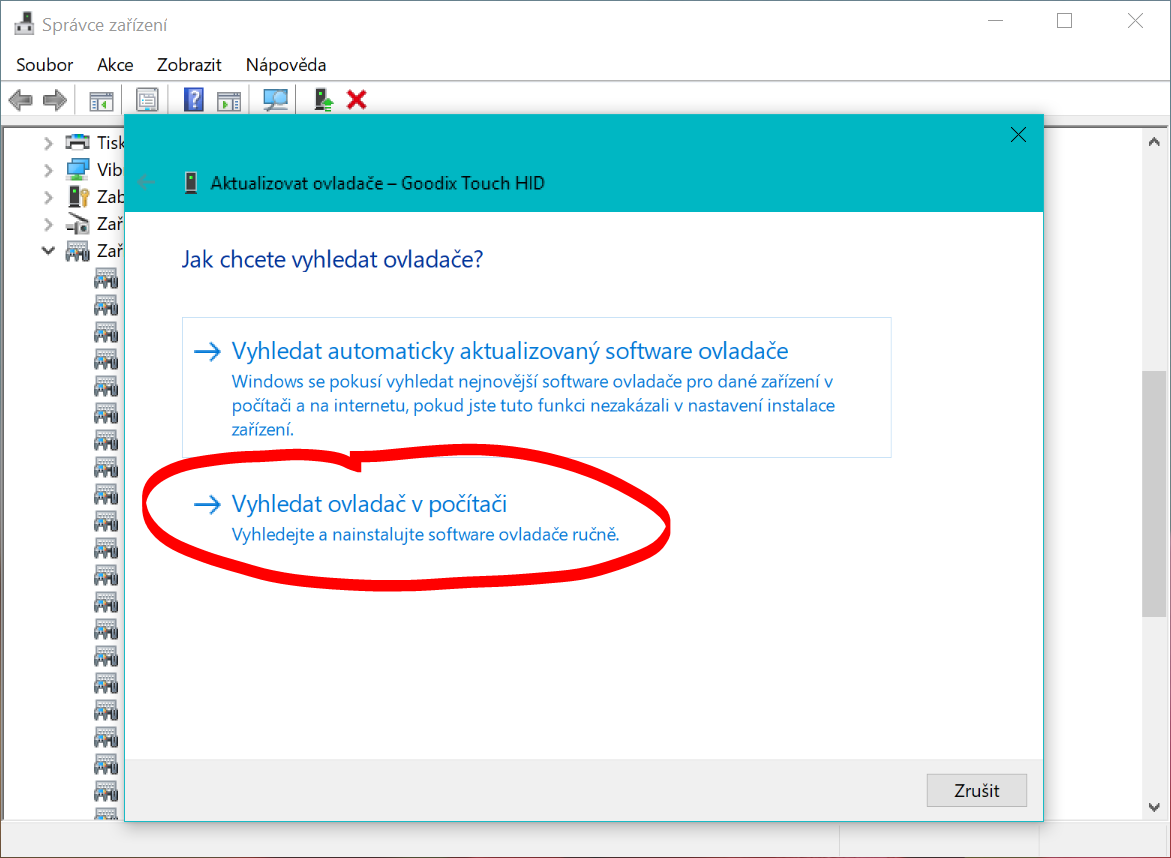Open the Nápověda menu

pyautogui.click(x=286, y=65)
